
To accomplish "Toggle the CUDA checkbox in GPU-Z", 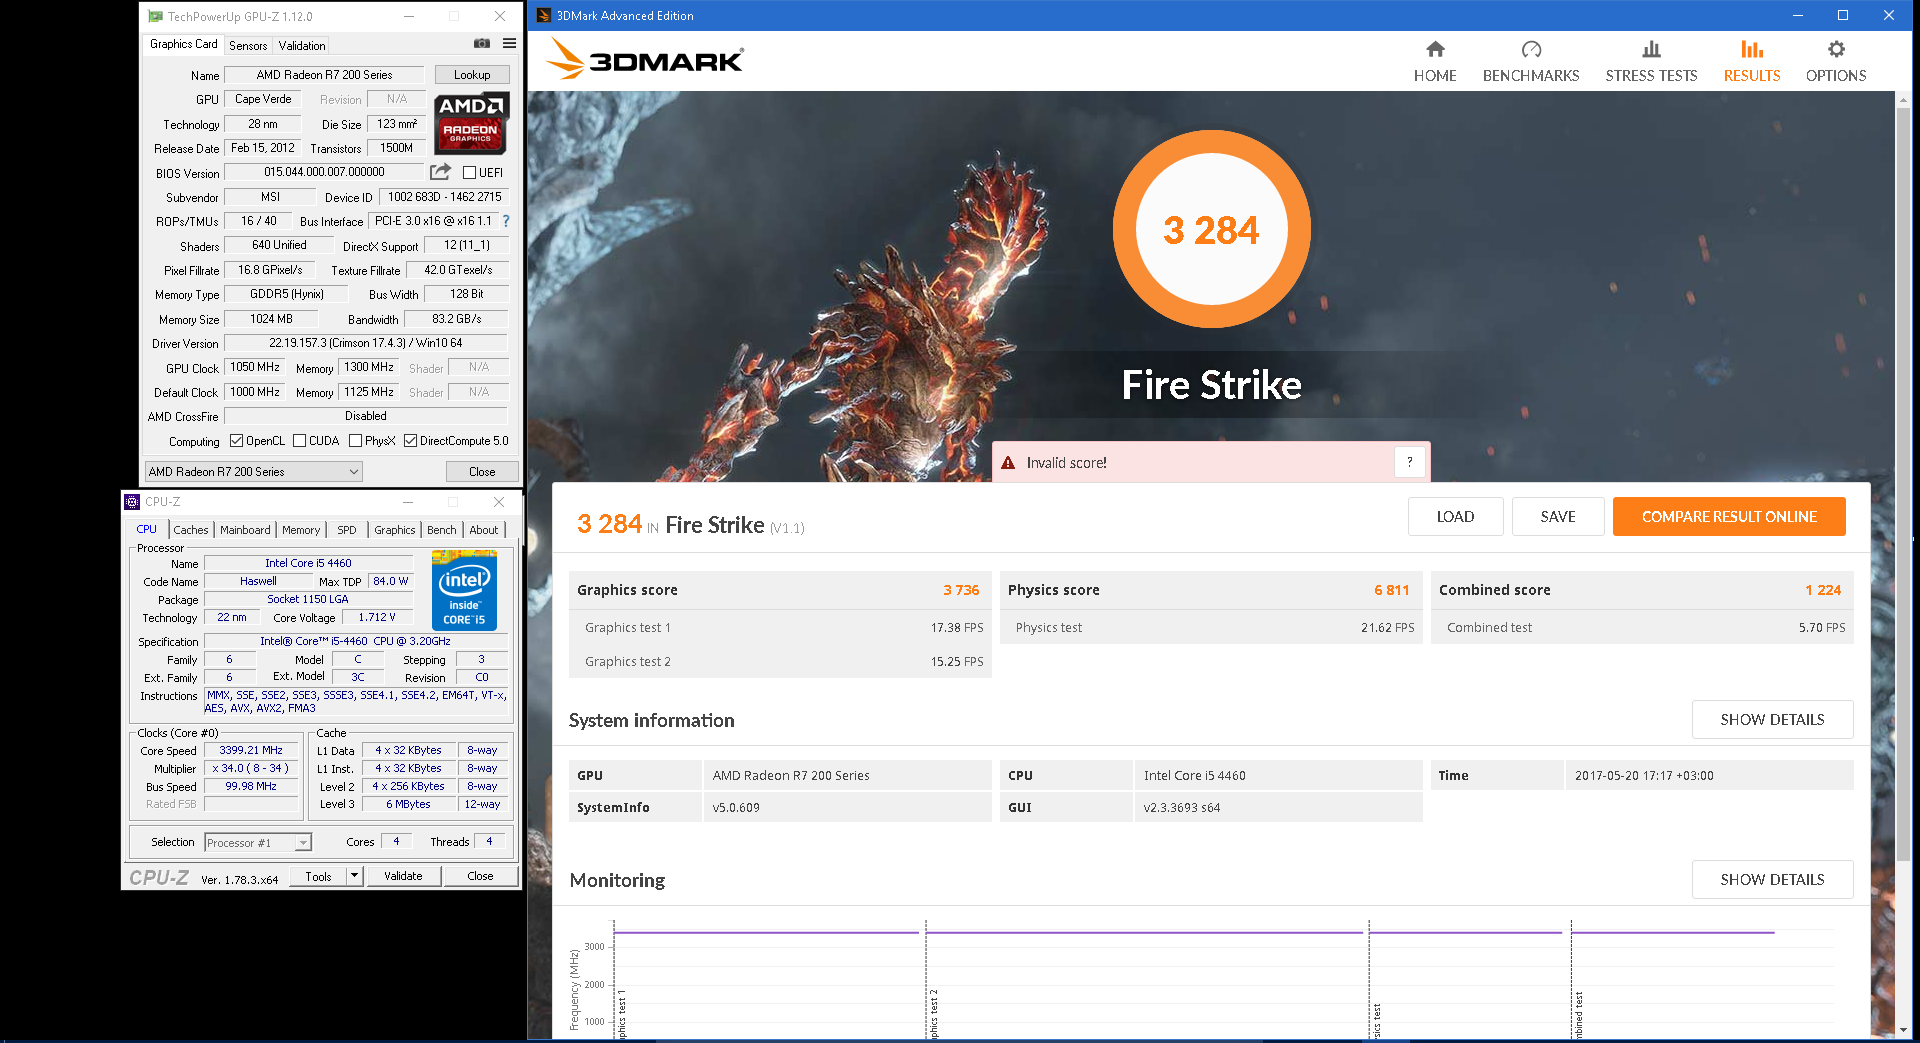I will pos(299,441).
